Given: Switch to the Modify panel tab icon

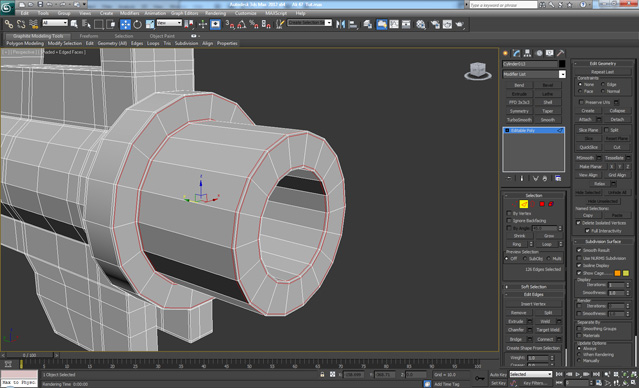Looking at the screenshot, I should (x=517, y=53).
